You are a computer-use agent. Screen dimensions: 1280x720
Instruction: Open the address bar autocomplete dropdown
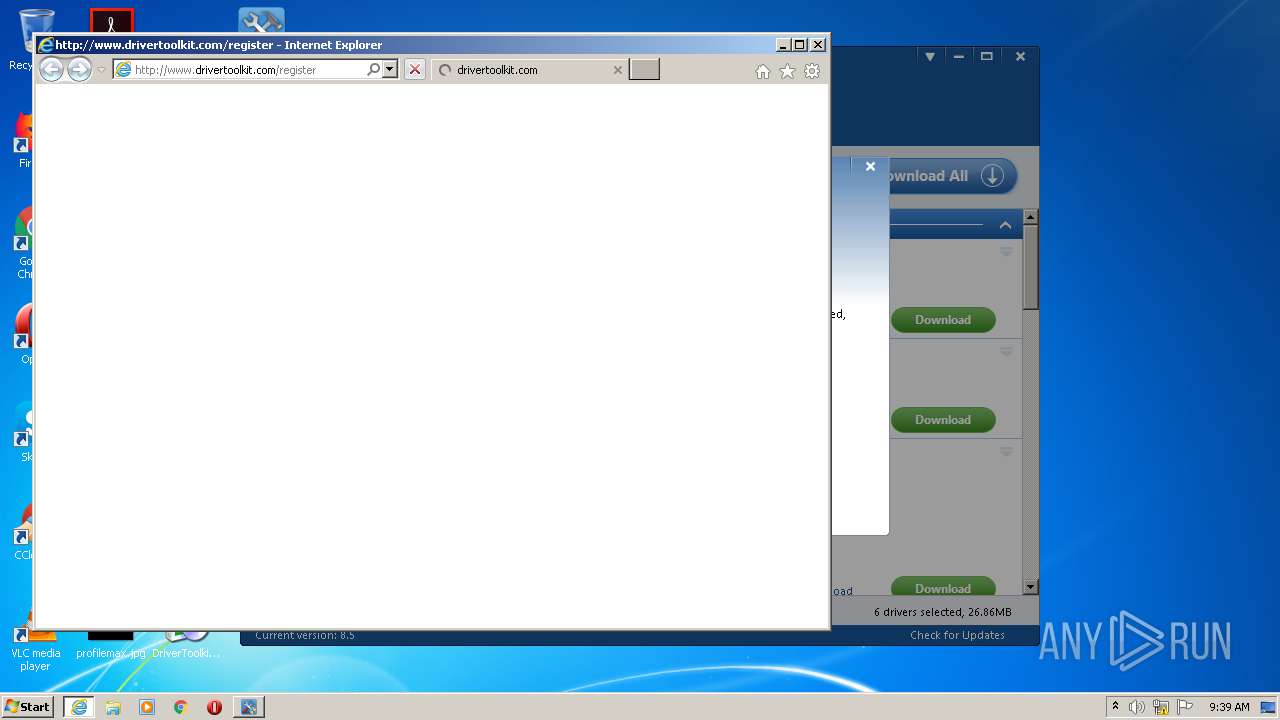(x=390, y=70)
